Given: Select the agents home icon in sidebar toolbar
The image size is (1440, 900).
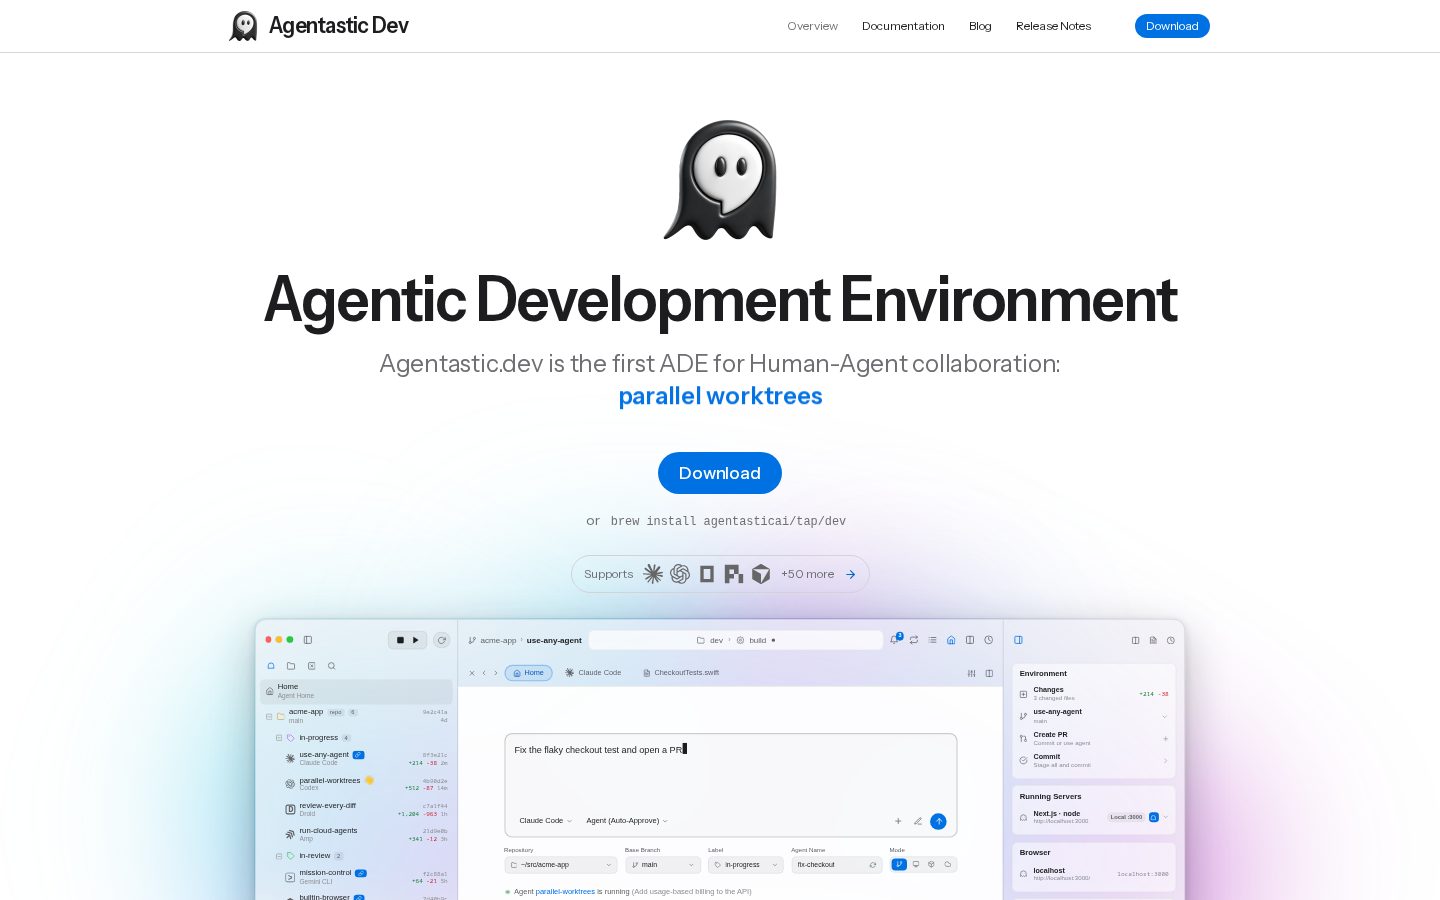Looking at the screenshot, I should 271,666.
